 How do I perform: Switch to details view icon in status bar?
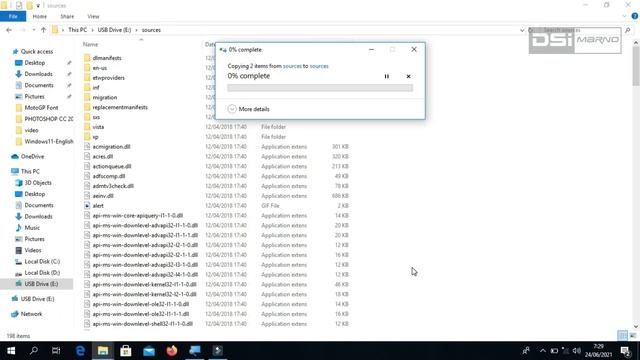pos(622,336)
